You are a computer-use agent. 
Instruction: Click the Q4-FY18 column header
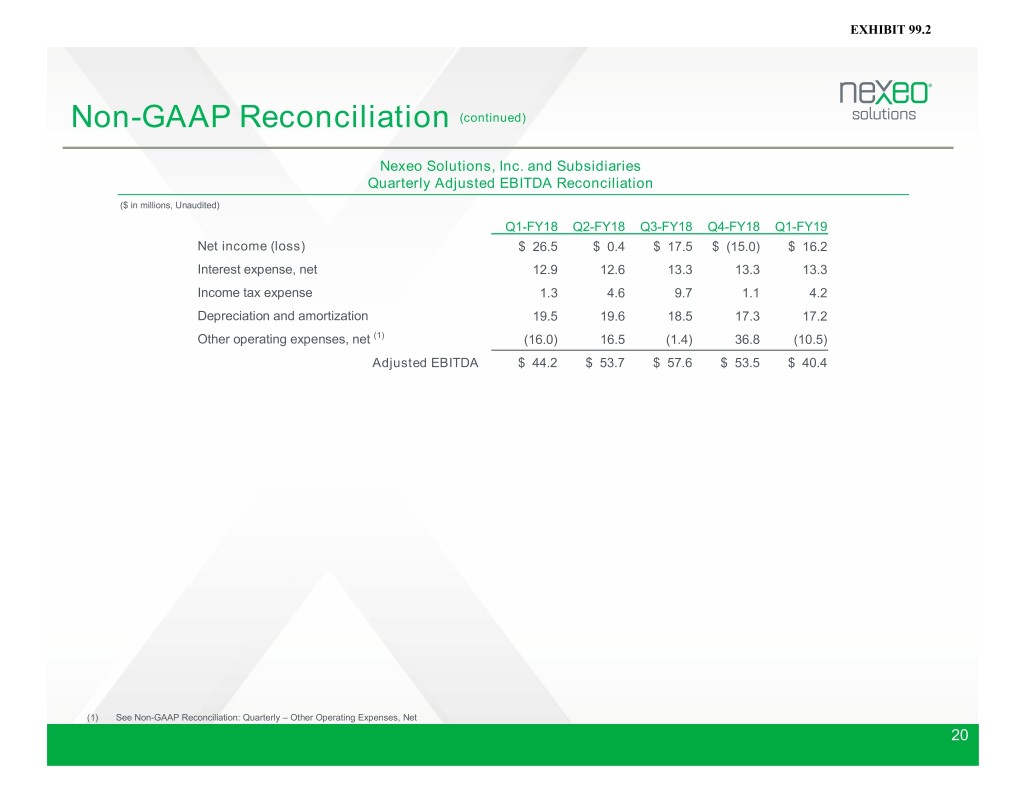tap(733, 227)
